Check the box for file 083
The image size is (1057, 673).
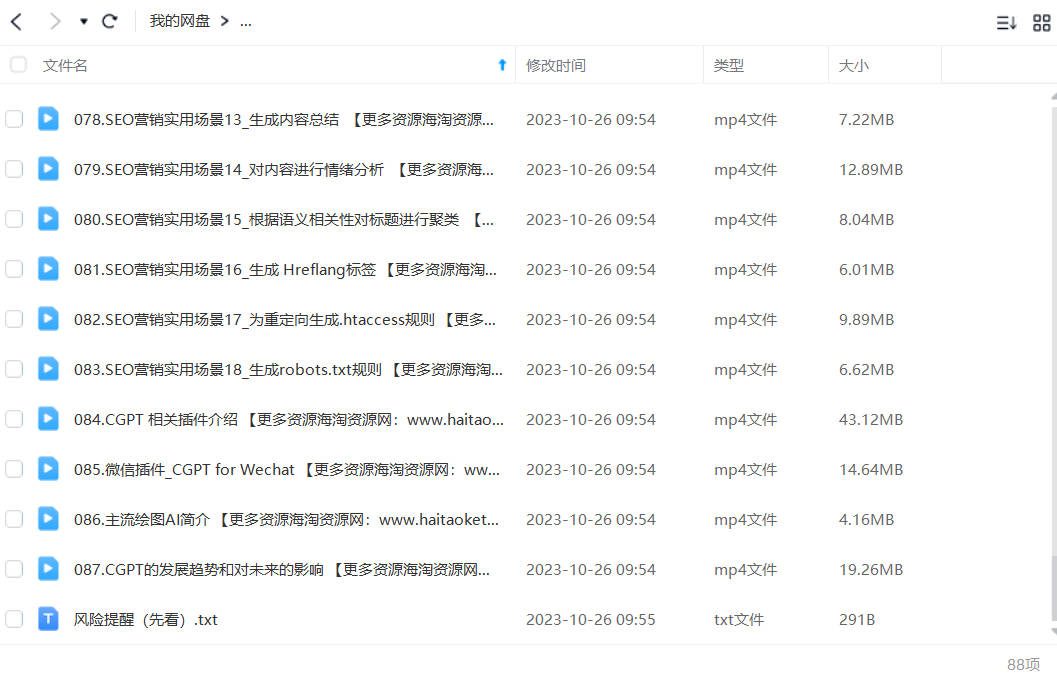coord(14,369)
